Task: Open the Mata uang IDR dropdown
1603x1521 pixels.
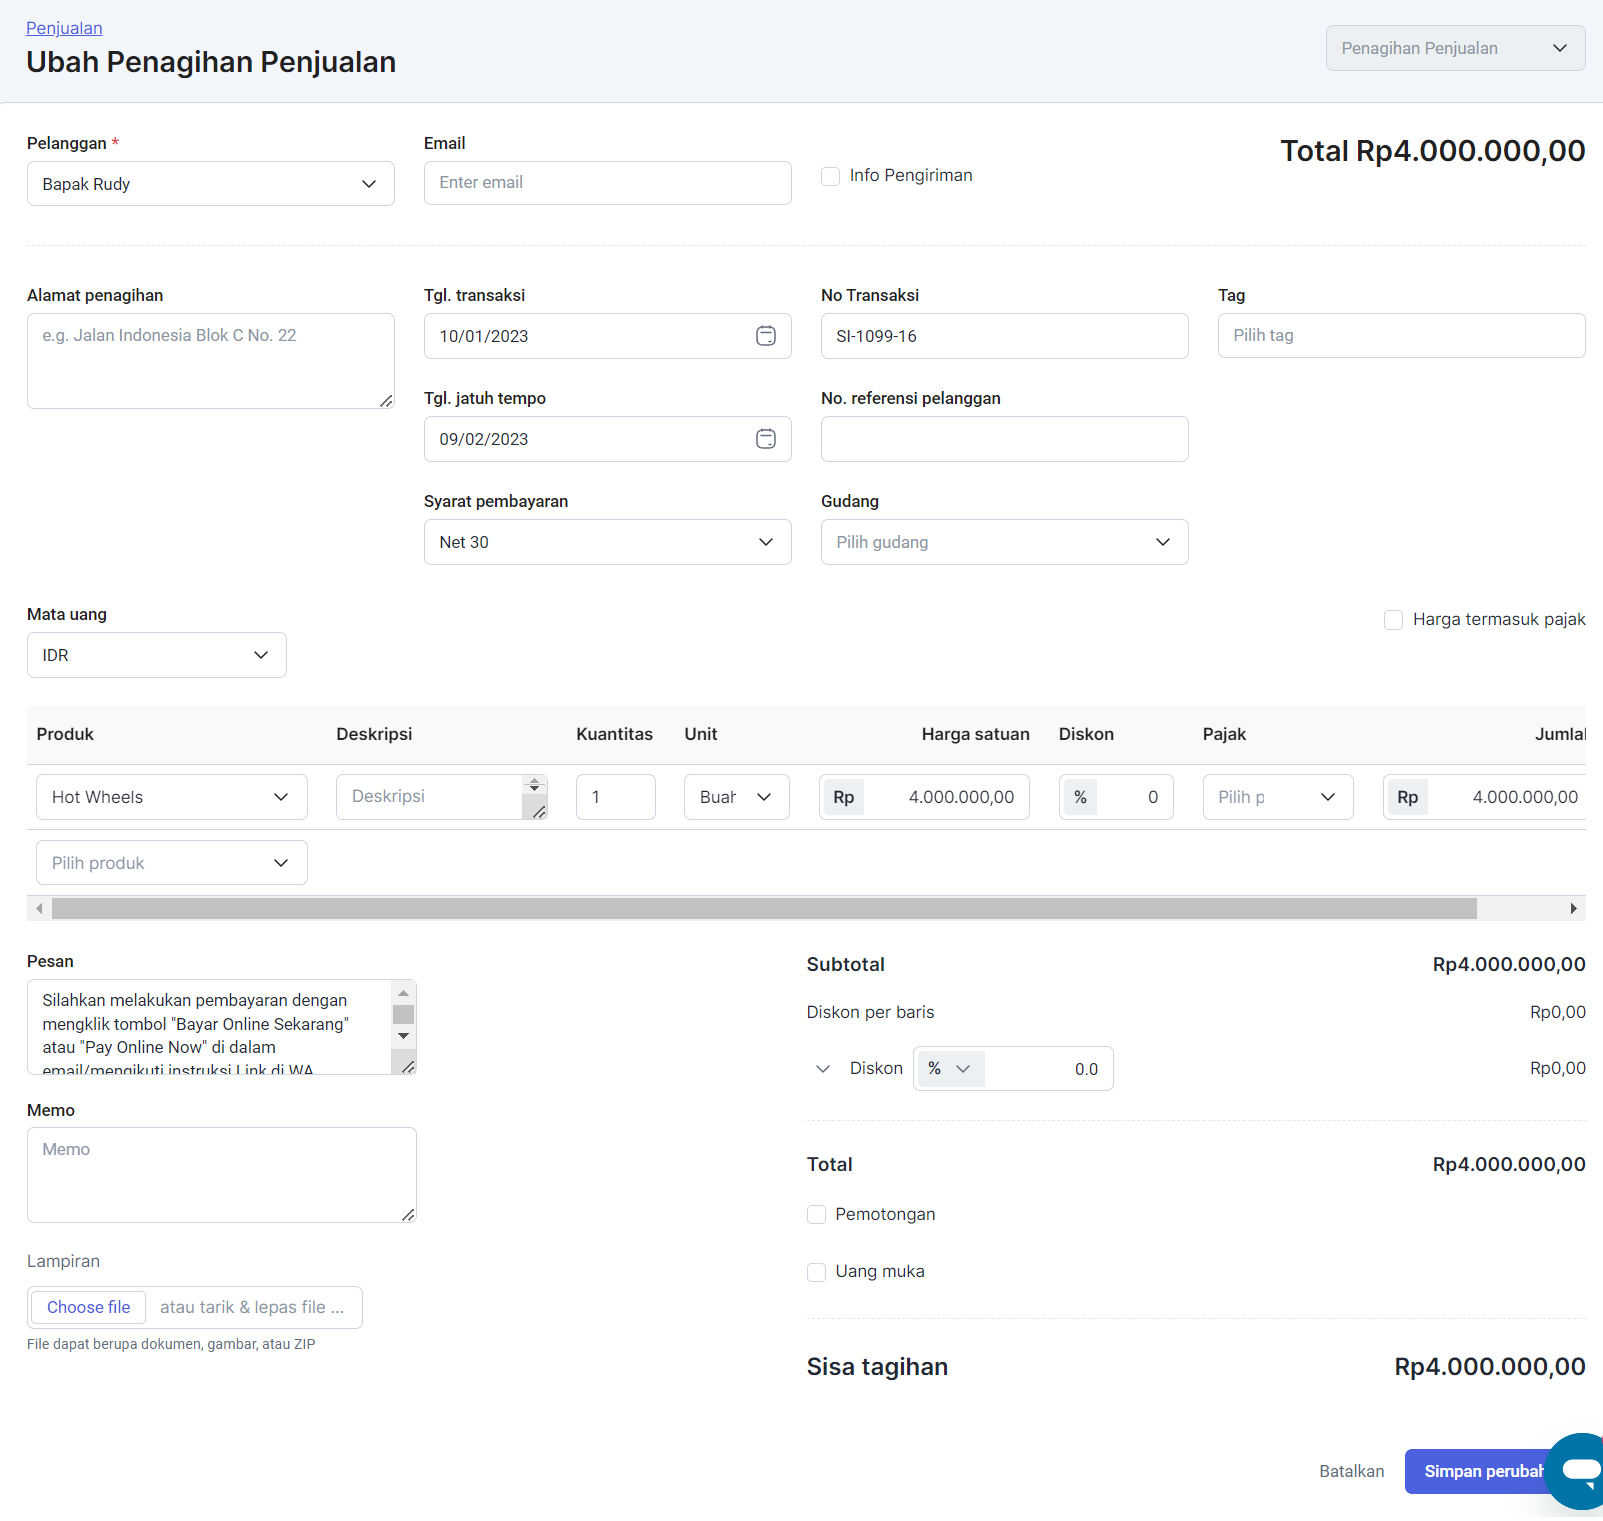Action: coord(157,655)
